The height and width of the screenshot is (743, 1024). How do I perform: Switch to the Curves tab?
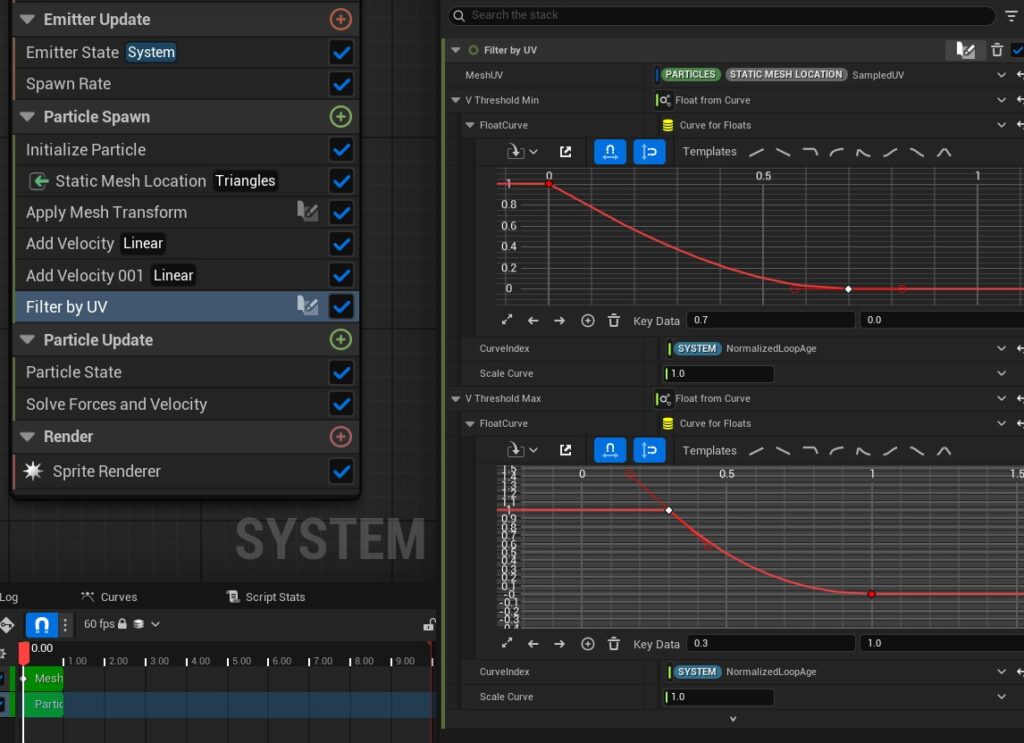(110, 597)
